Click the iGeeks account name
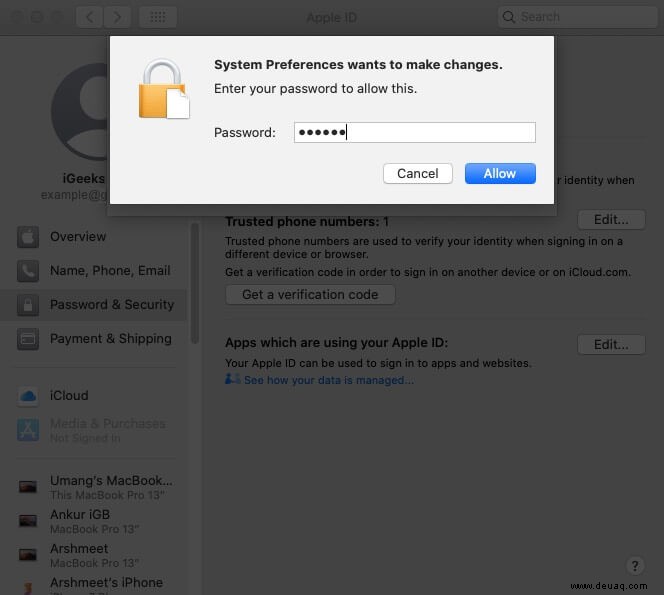 click(x=83, y=179)
